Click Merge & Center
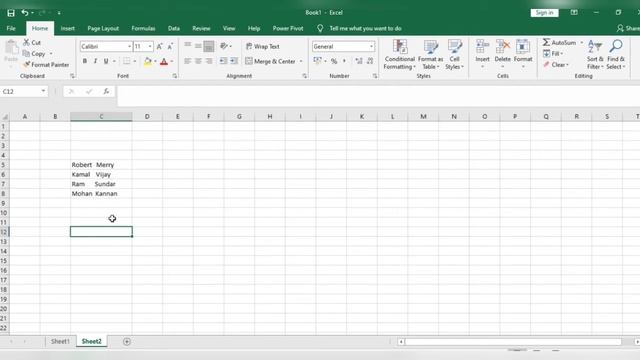Viewport: 640px width, 360px height. 270,61
